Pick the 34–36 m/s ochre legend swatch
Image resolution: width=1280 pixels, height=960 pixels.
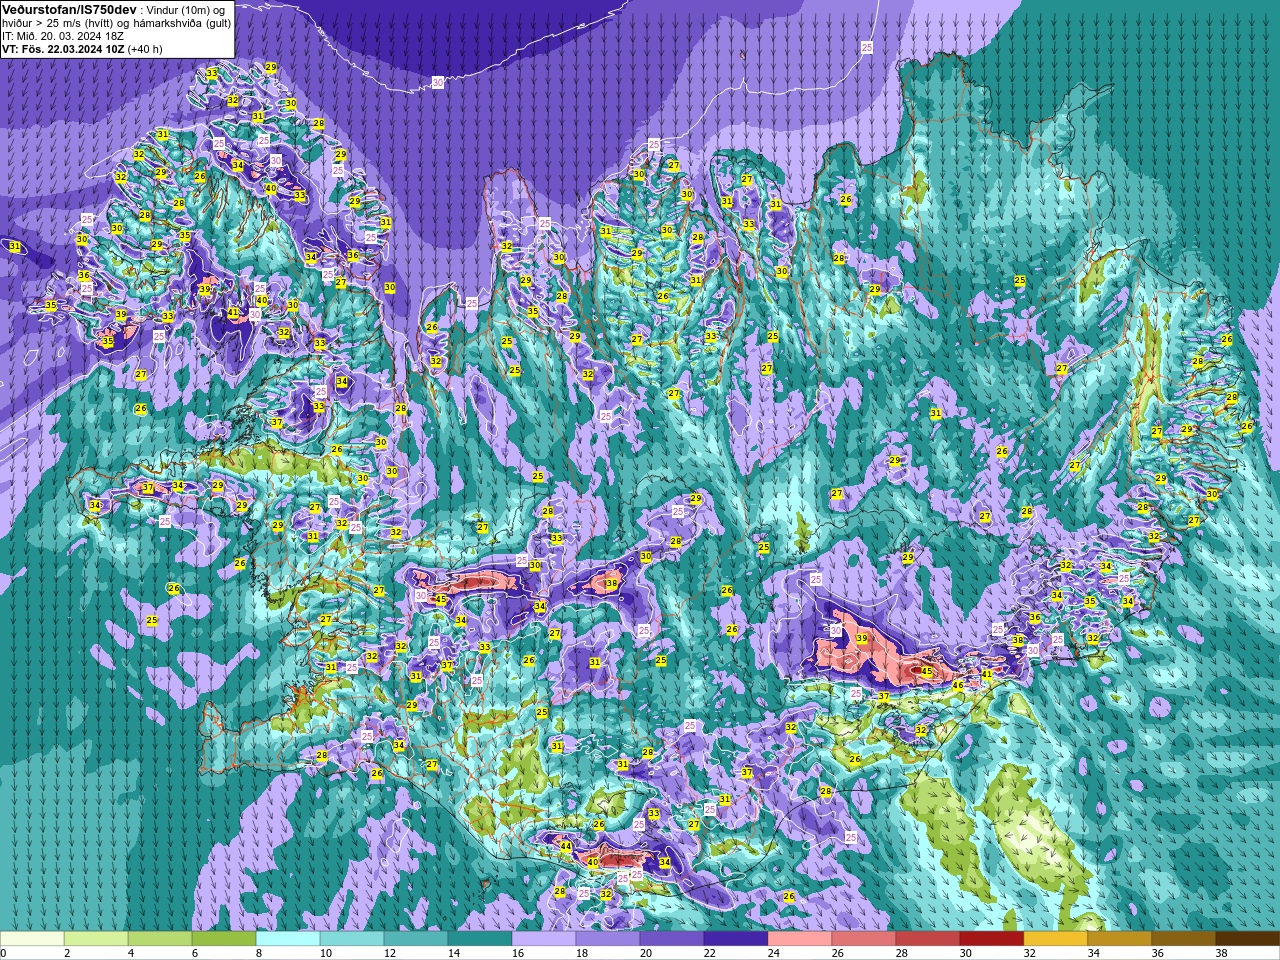point(1120,939)
